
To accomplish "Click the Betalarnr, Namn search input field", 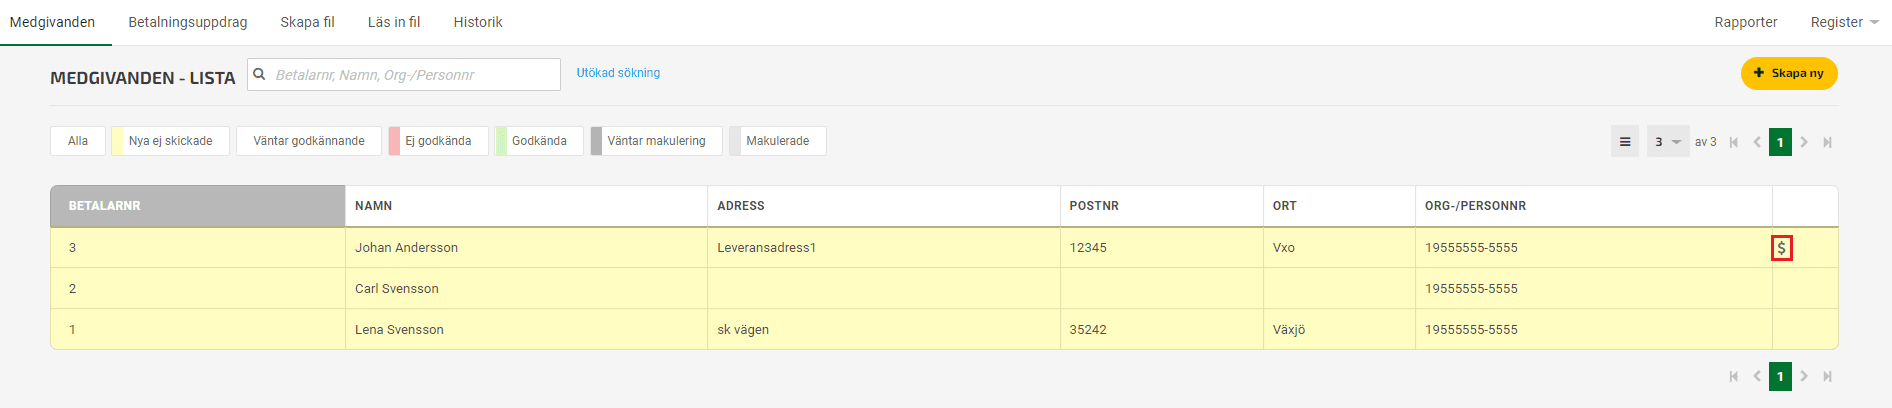I will tap(404, 74).
